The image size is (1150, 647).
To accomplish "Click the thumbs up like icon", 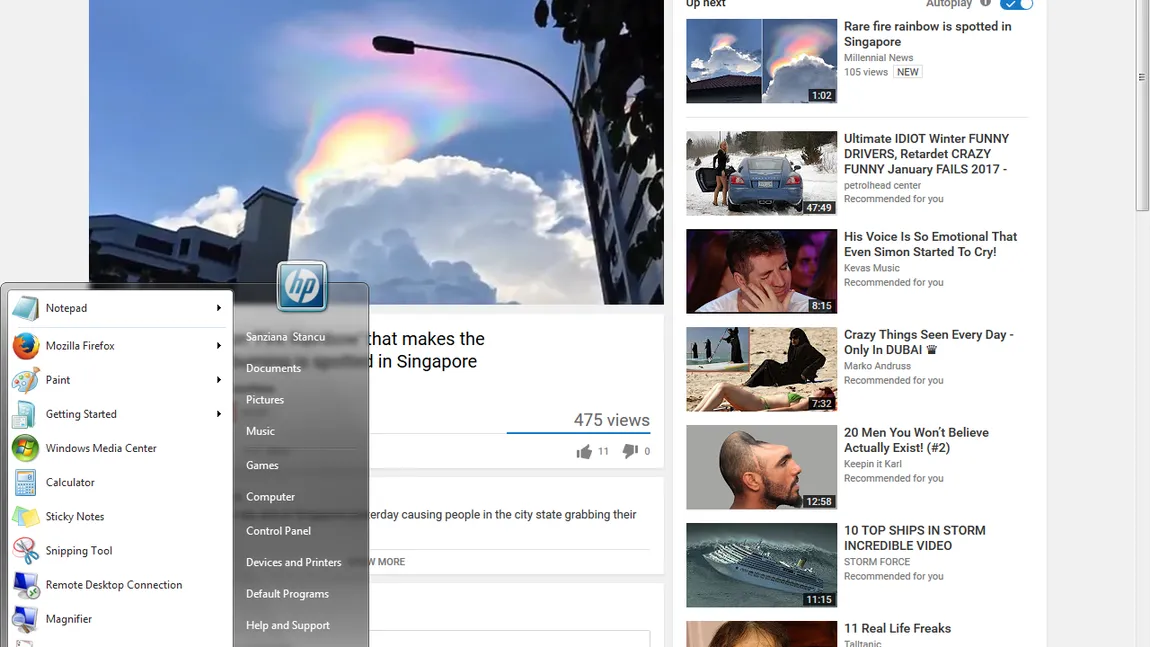I will tap(584, 452).
